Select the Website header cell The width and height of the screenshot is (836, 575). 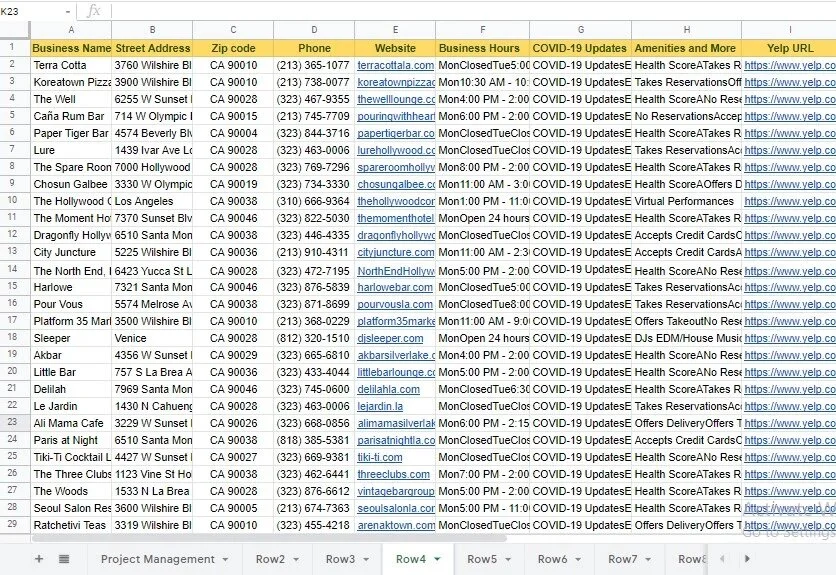395,48
